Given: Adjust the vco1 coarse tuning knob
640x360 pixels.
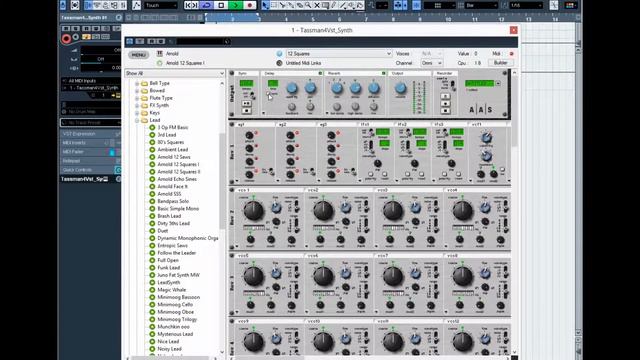Looking at the screenshot, I should coord(253,211).
